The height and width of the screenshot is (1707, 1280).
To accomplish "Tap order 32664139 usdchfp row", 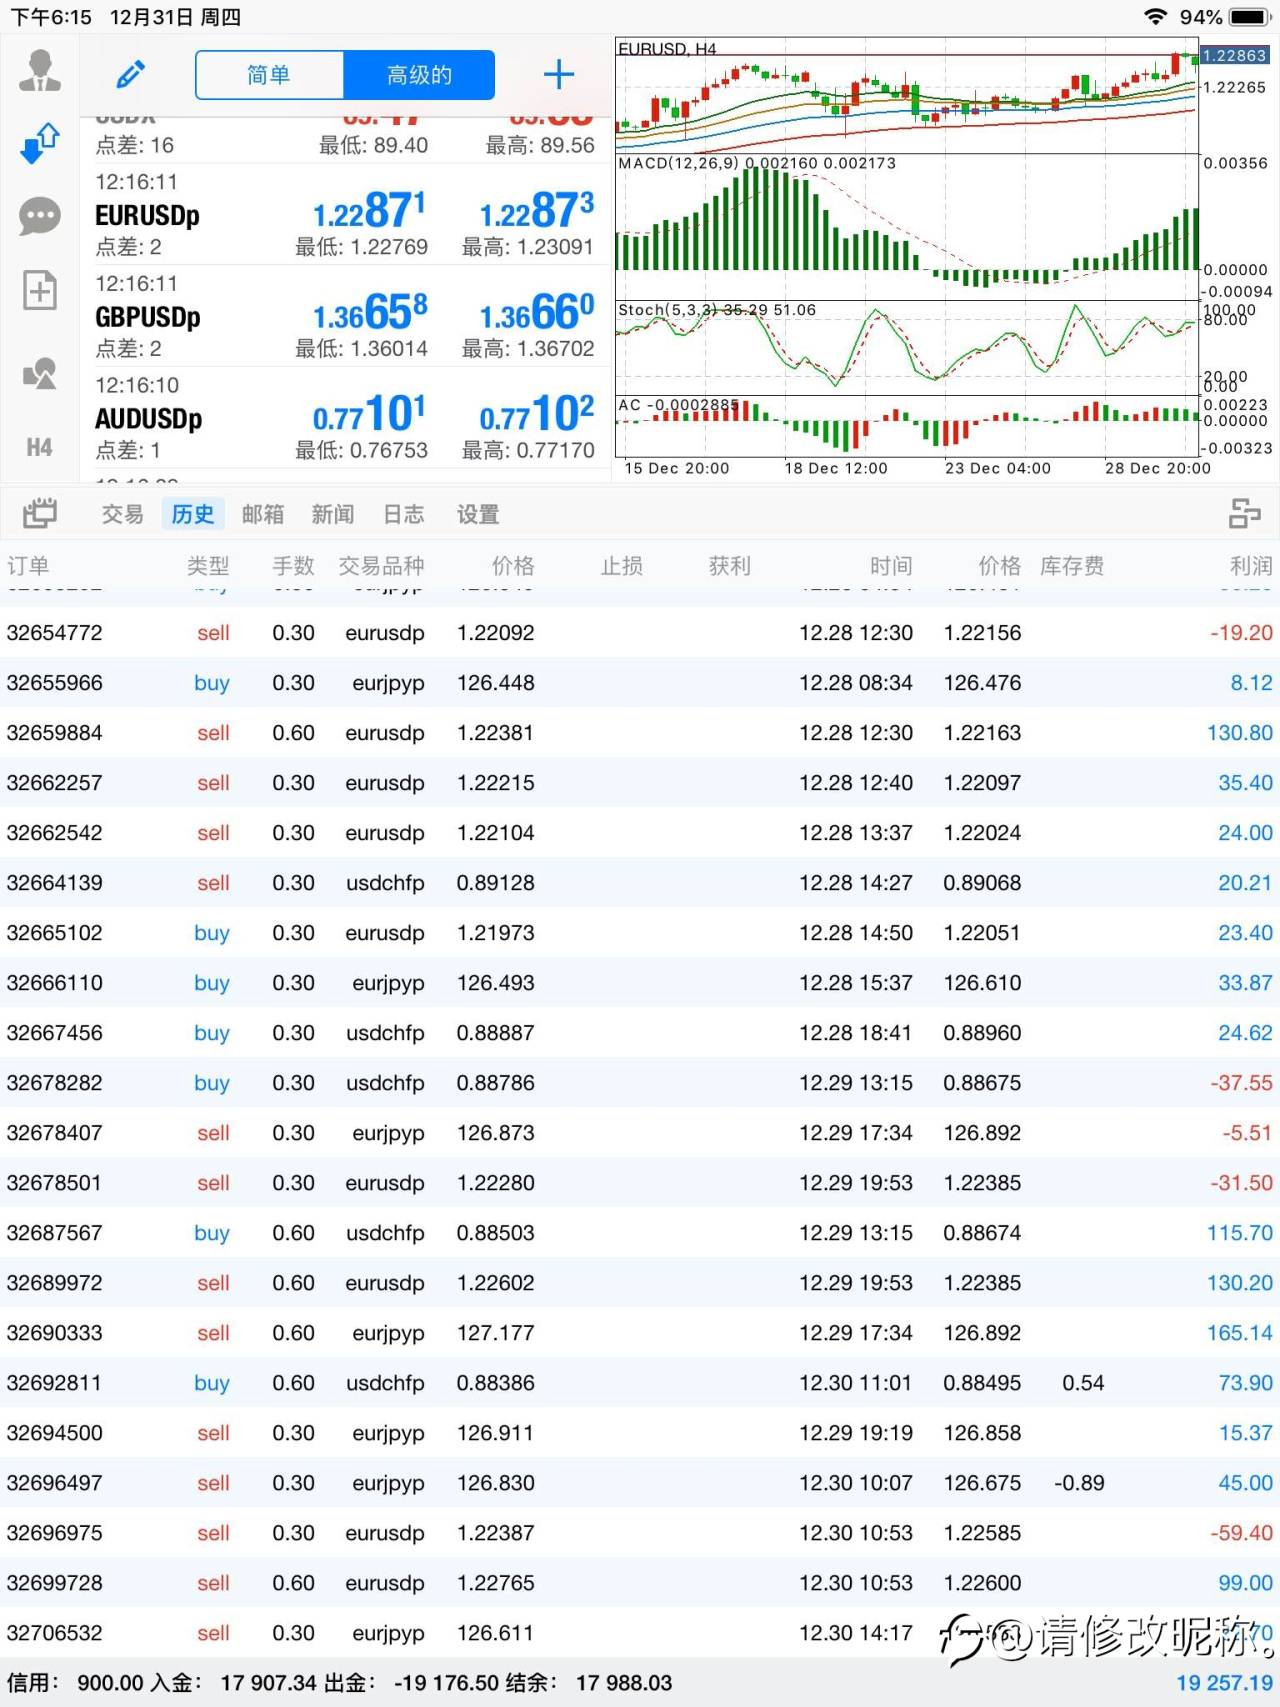I will click(640, 883).
